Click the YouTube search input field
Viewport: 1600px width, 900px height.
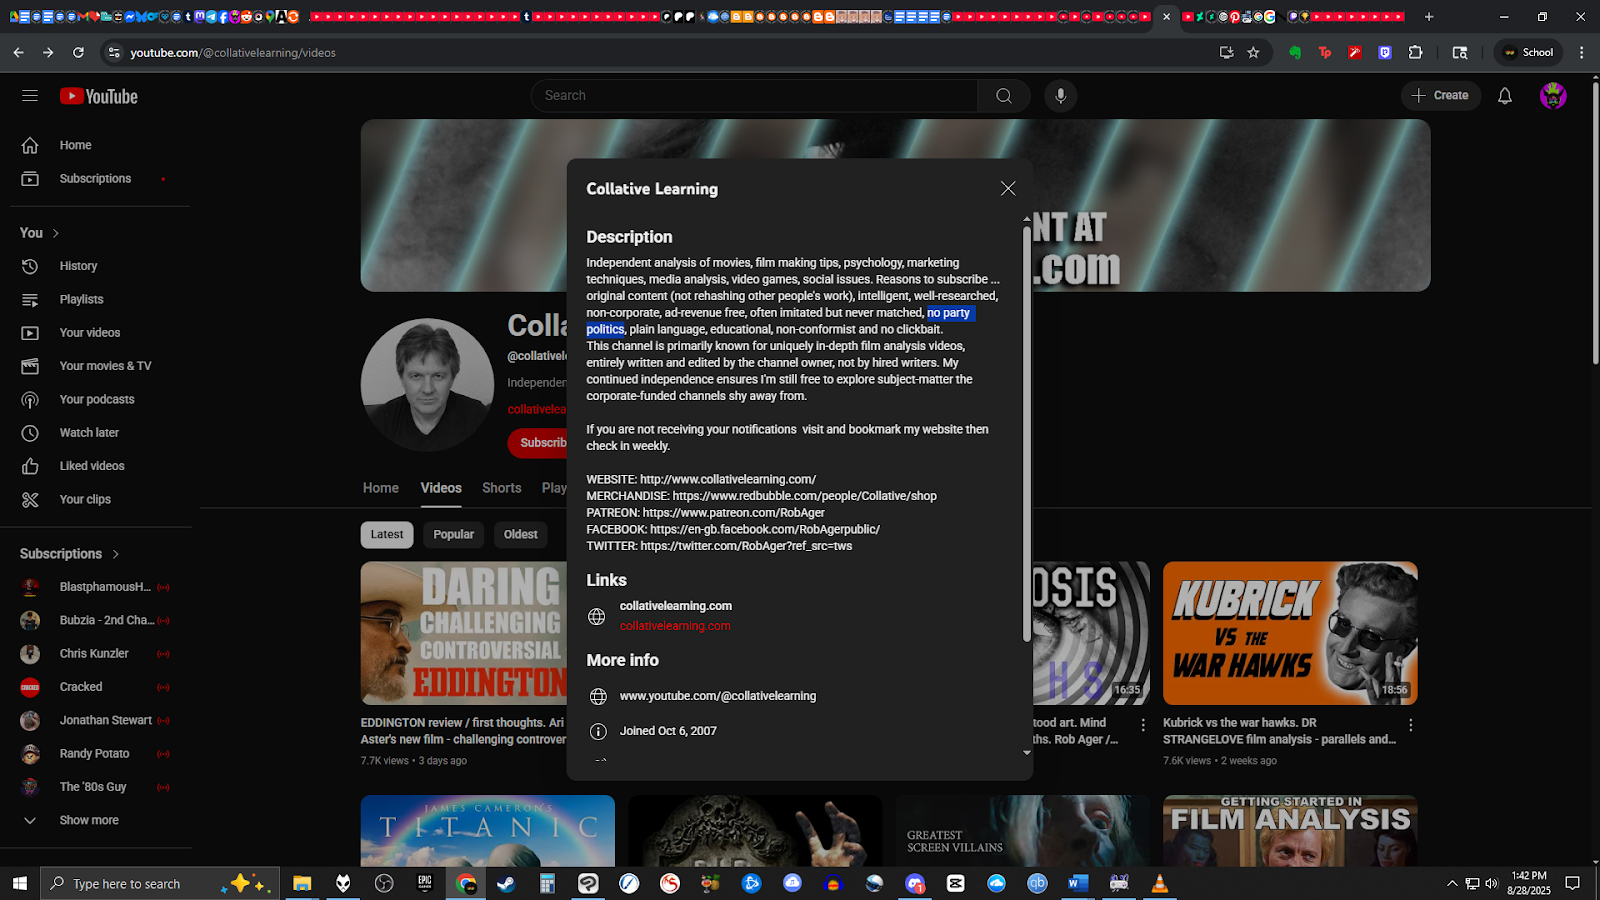pyautogui.click(x=755, y=96)
